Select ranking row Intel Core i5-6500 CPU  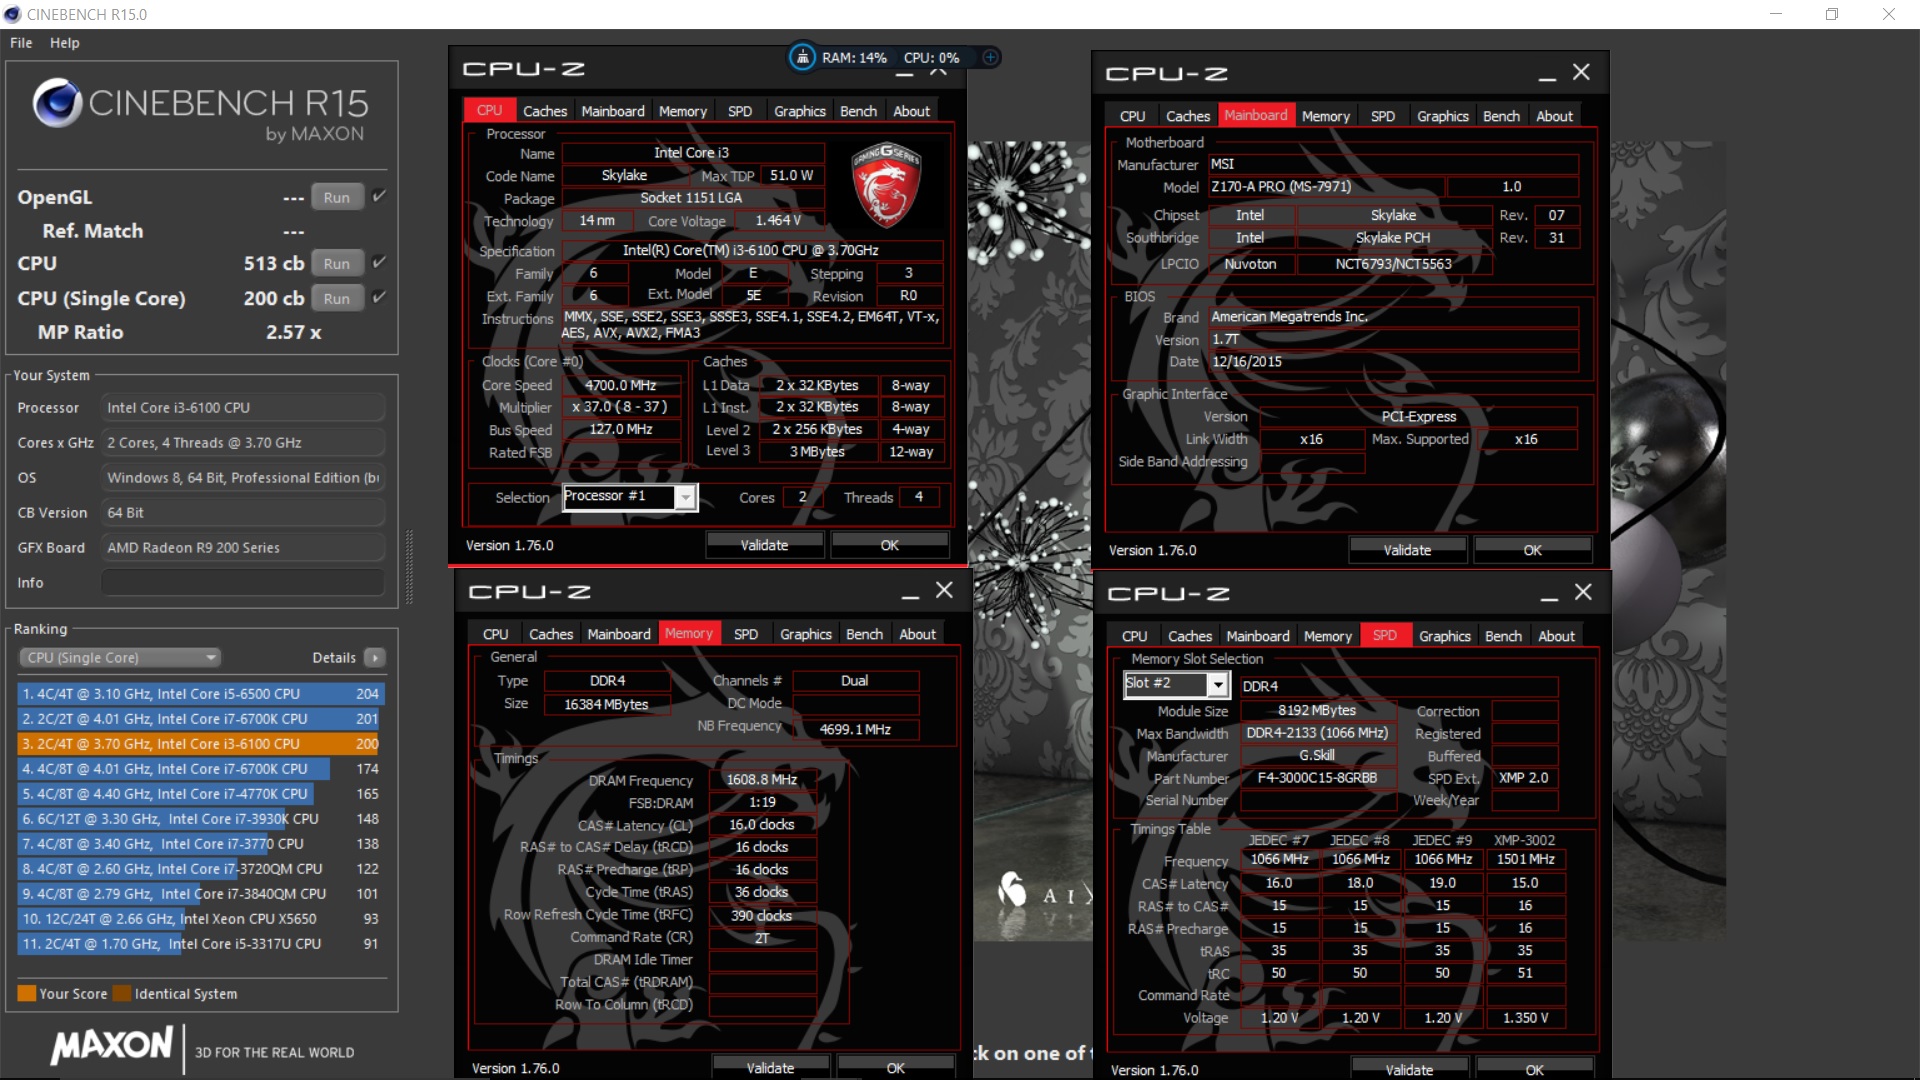tap(201, 693)
